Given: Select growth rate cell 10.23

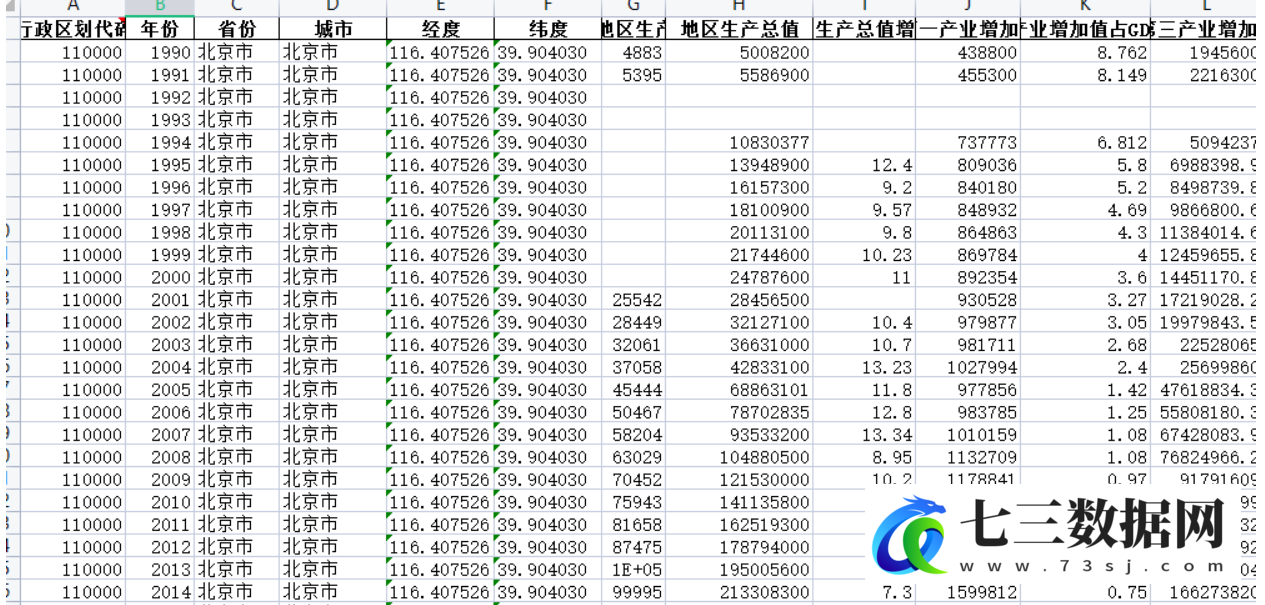Looking at the screenshot, I should tap(864, 255).
